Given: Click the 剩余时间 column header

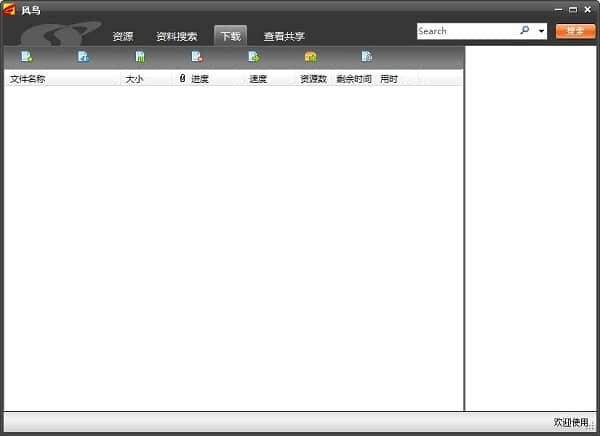Looking at the screenshot, I should tap(354, 79).
